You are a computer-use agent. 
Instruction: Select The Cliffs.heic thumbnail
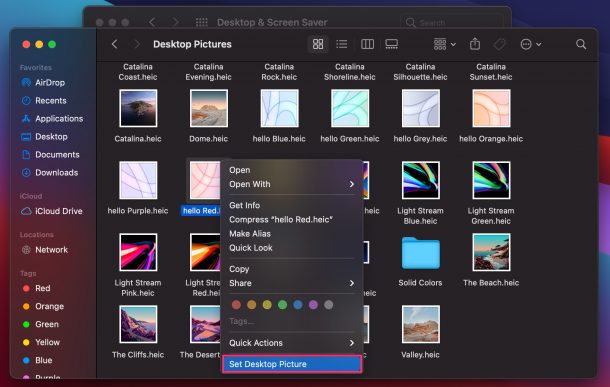(x=138, y=324)
